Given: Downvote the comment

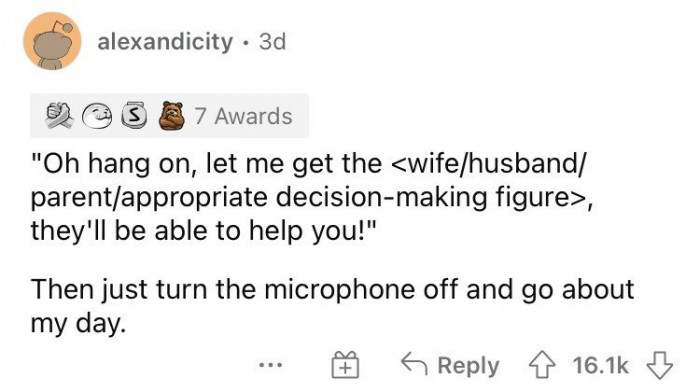Looking at the screenshot, I should 660,365.
